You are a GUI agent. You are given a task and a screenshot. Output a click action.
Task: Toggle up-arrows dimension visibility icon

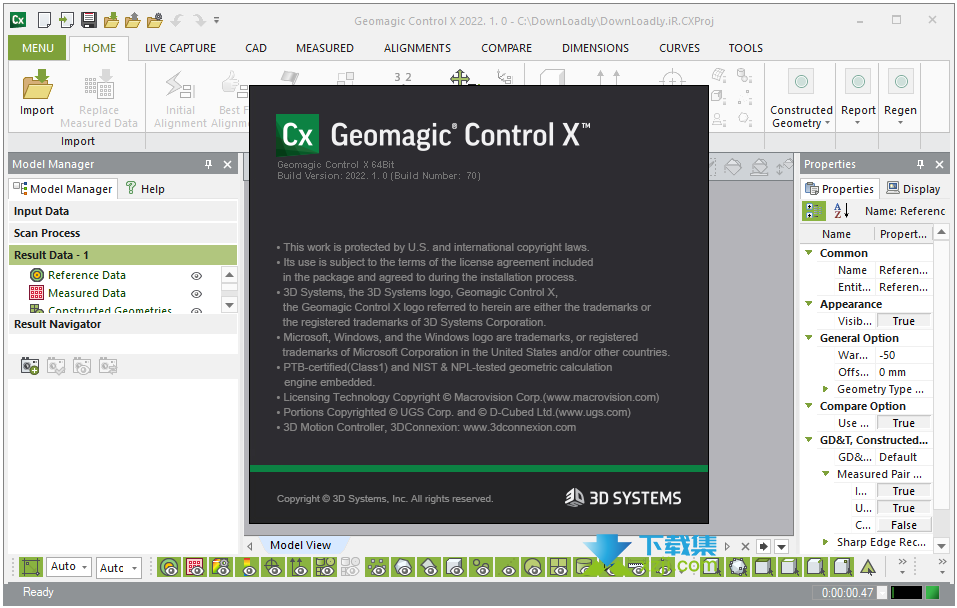point(300,567)
